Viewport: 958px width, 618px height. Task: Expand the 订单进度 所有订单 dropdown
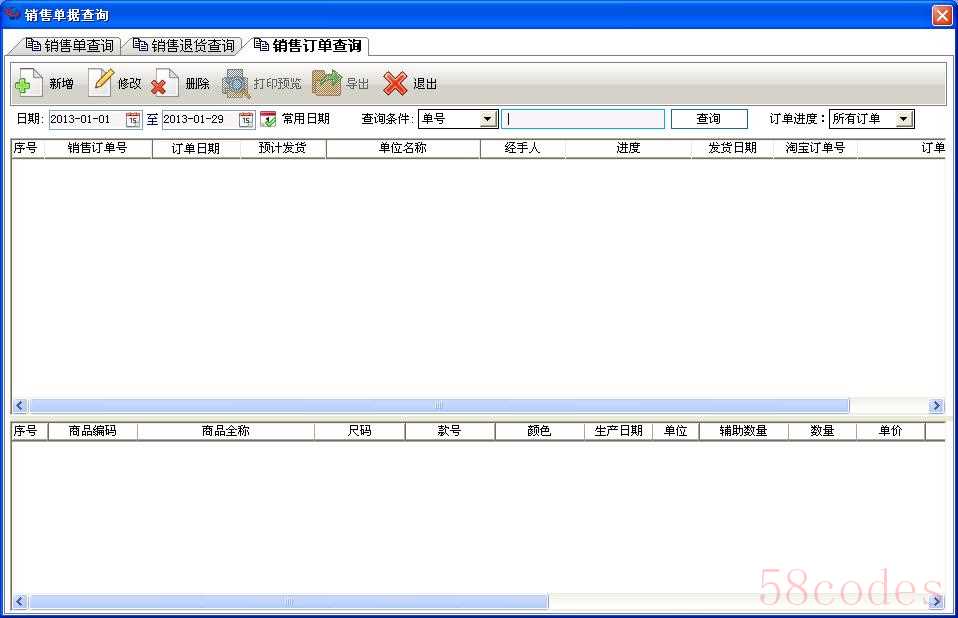pos(903,119)
